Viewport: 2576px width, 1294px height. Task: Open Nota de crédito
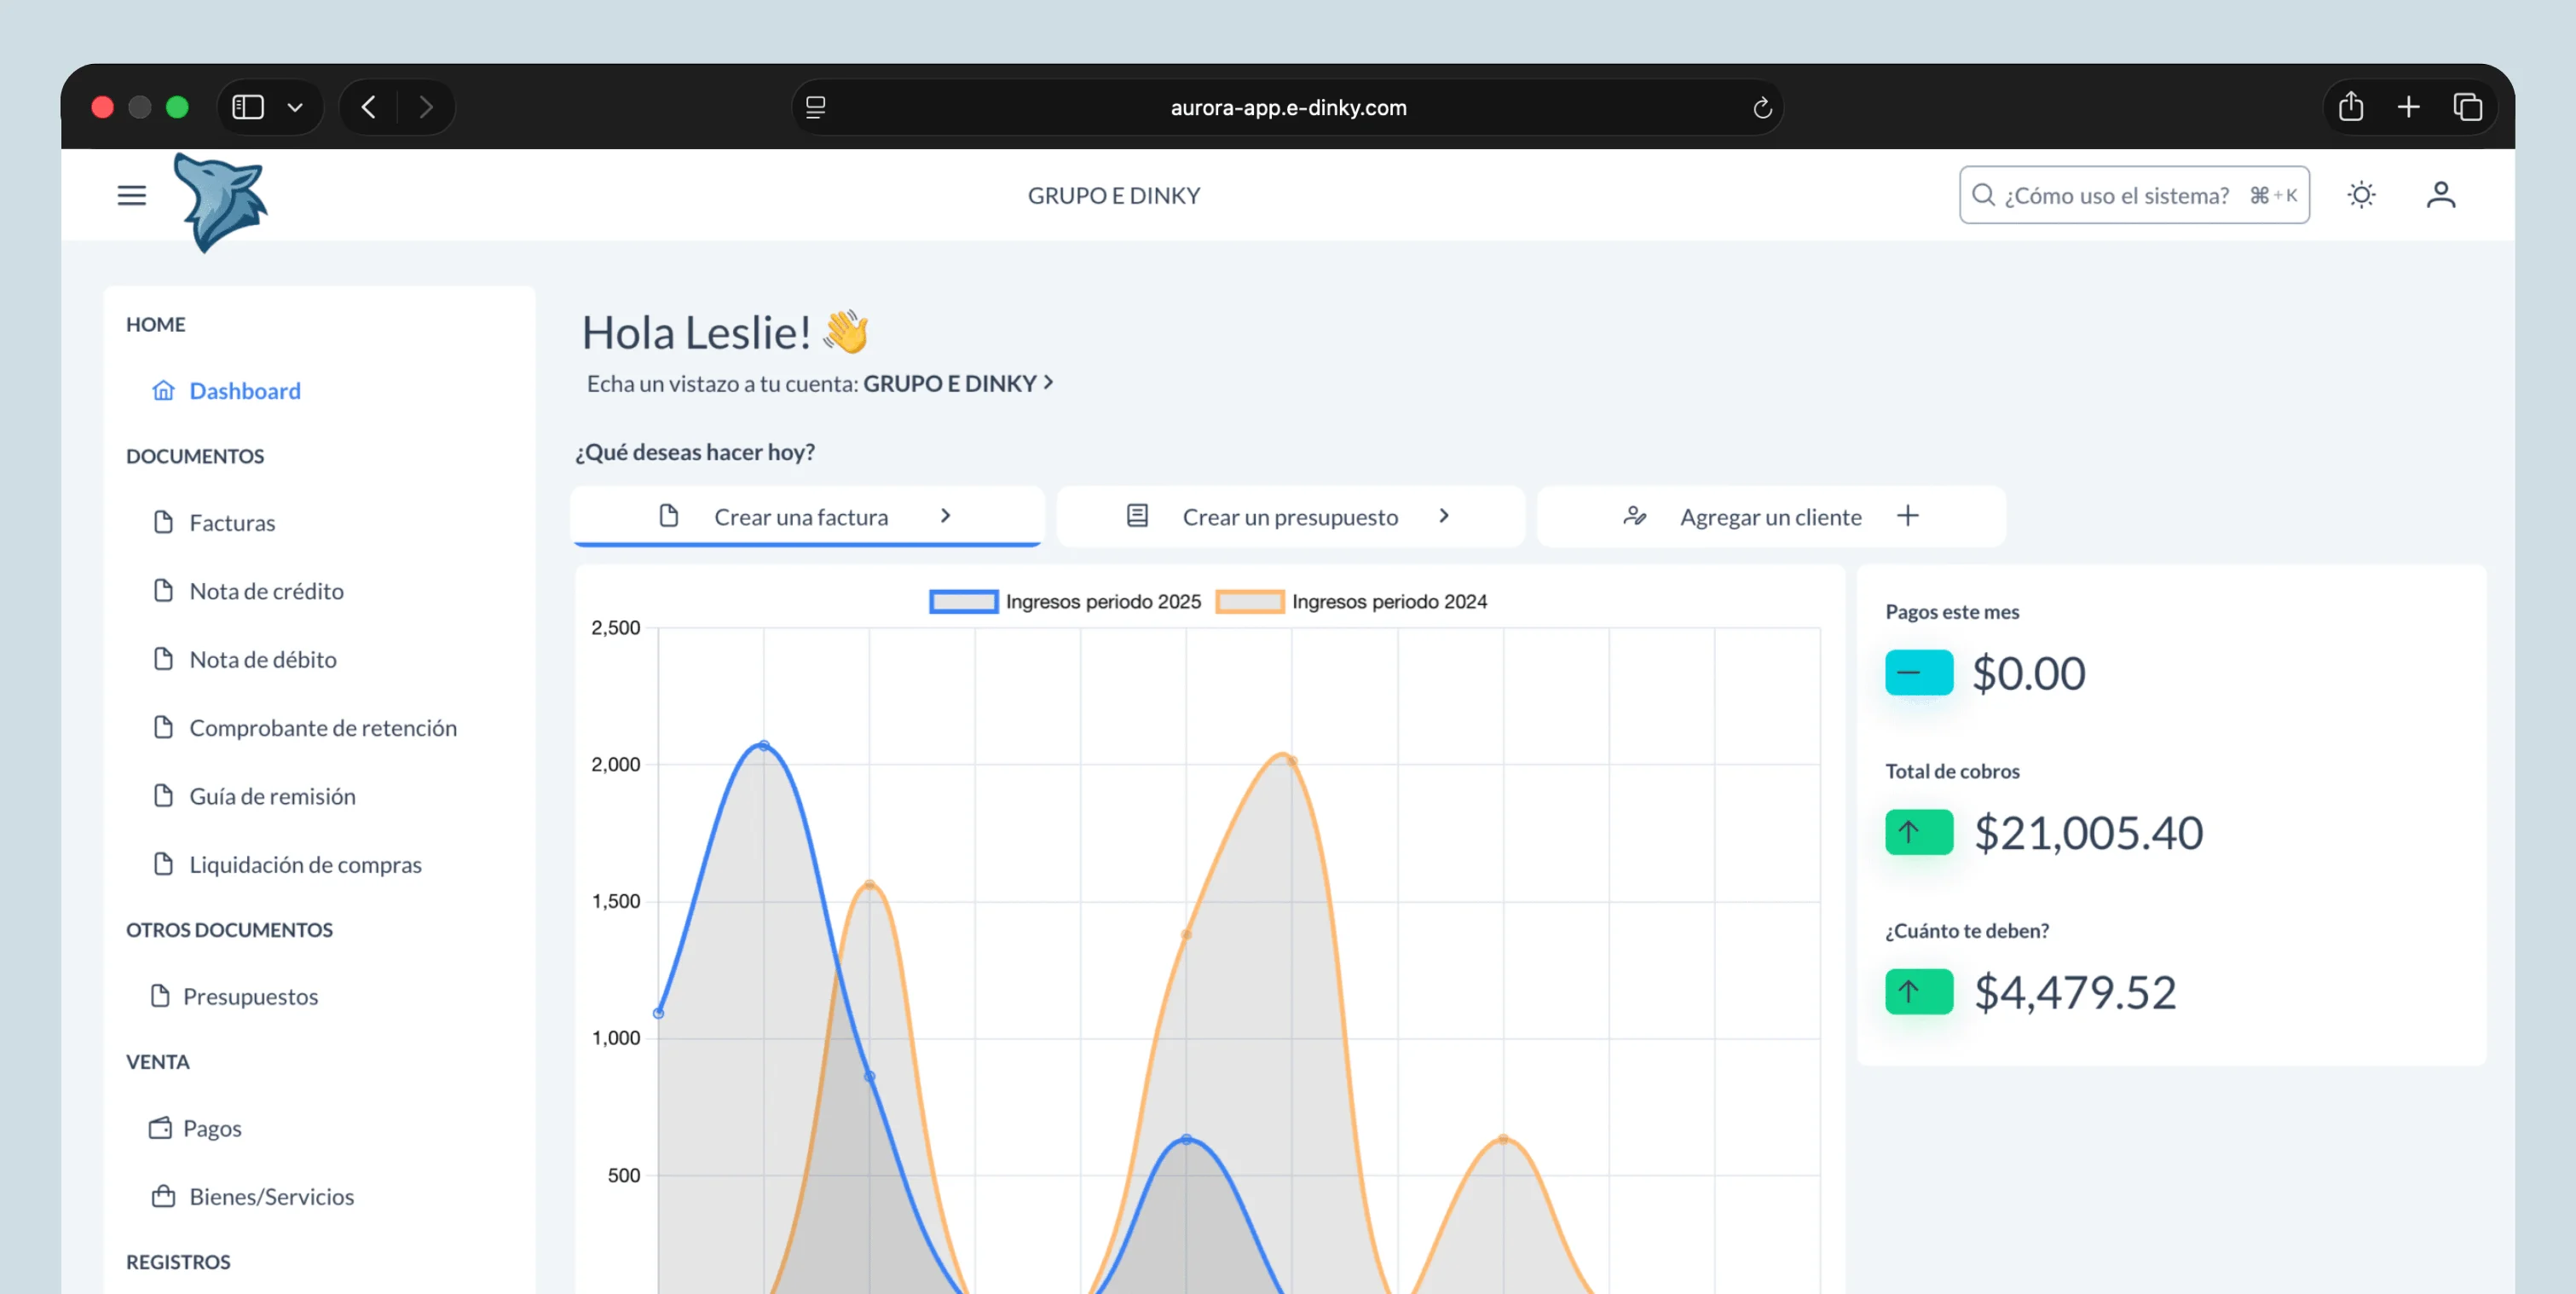coord(267,591)
